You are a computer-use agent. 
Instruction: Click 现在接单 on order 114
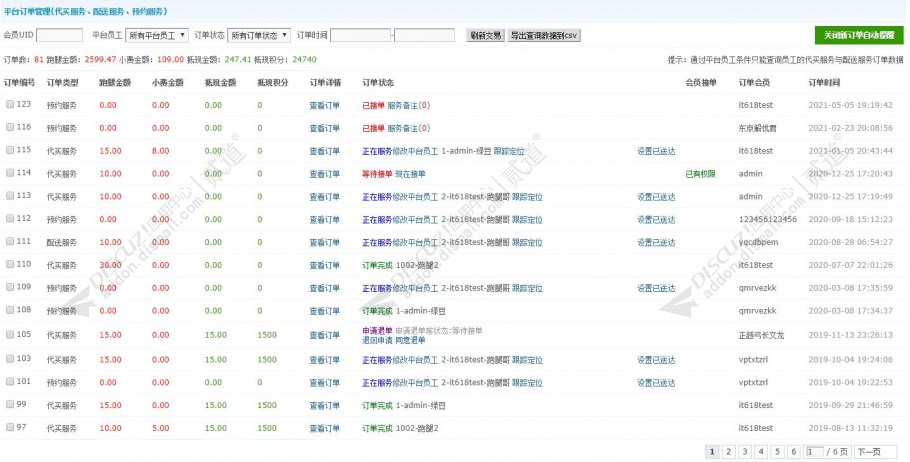(410, 174)
